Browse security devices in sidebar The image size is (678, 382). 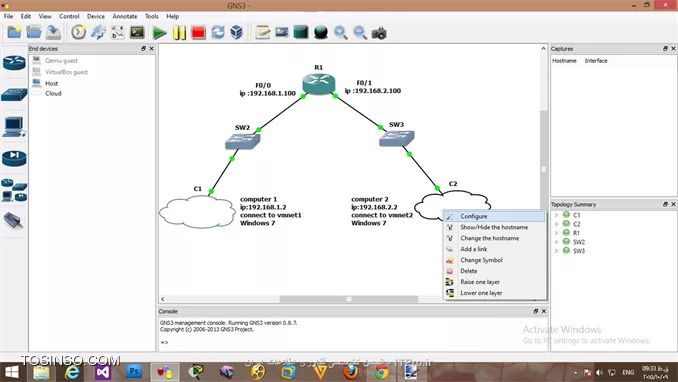pyautogui.click(x=14, y=158)
